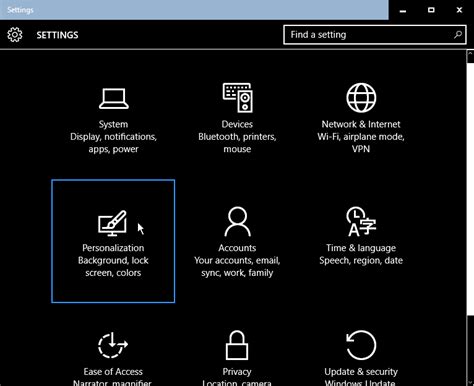474x386 pixels.
Task: Open the Ease of Access icon
Action: point(113,345)
